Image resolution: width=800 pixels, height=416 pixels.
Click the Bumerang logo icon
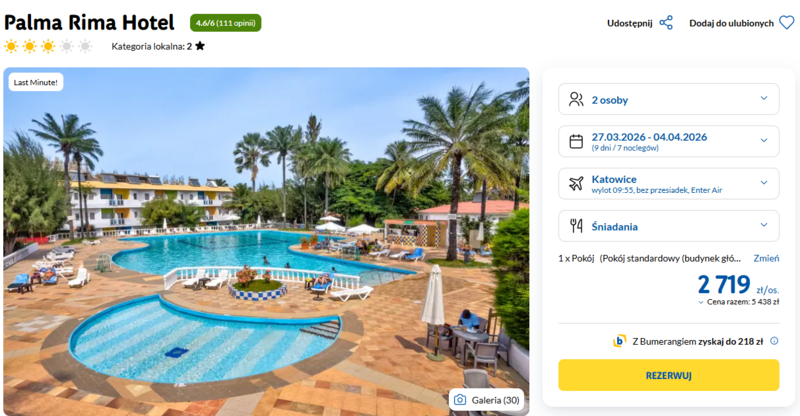[x=619, y=341]
